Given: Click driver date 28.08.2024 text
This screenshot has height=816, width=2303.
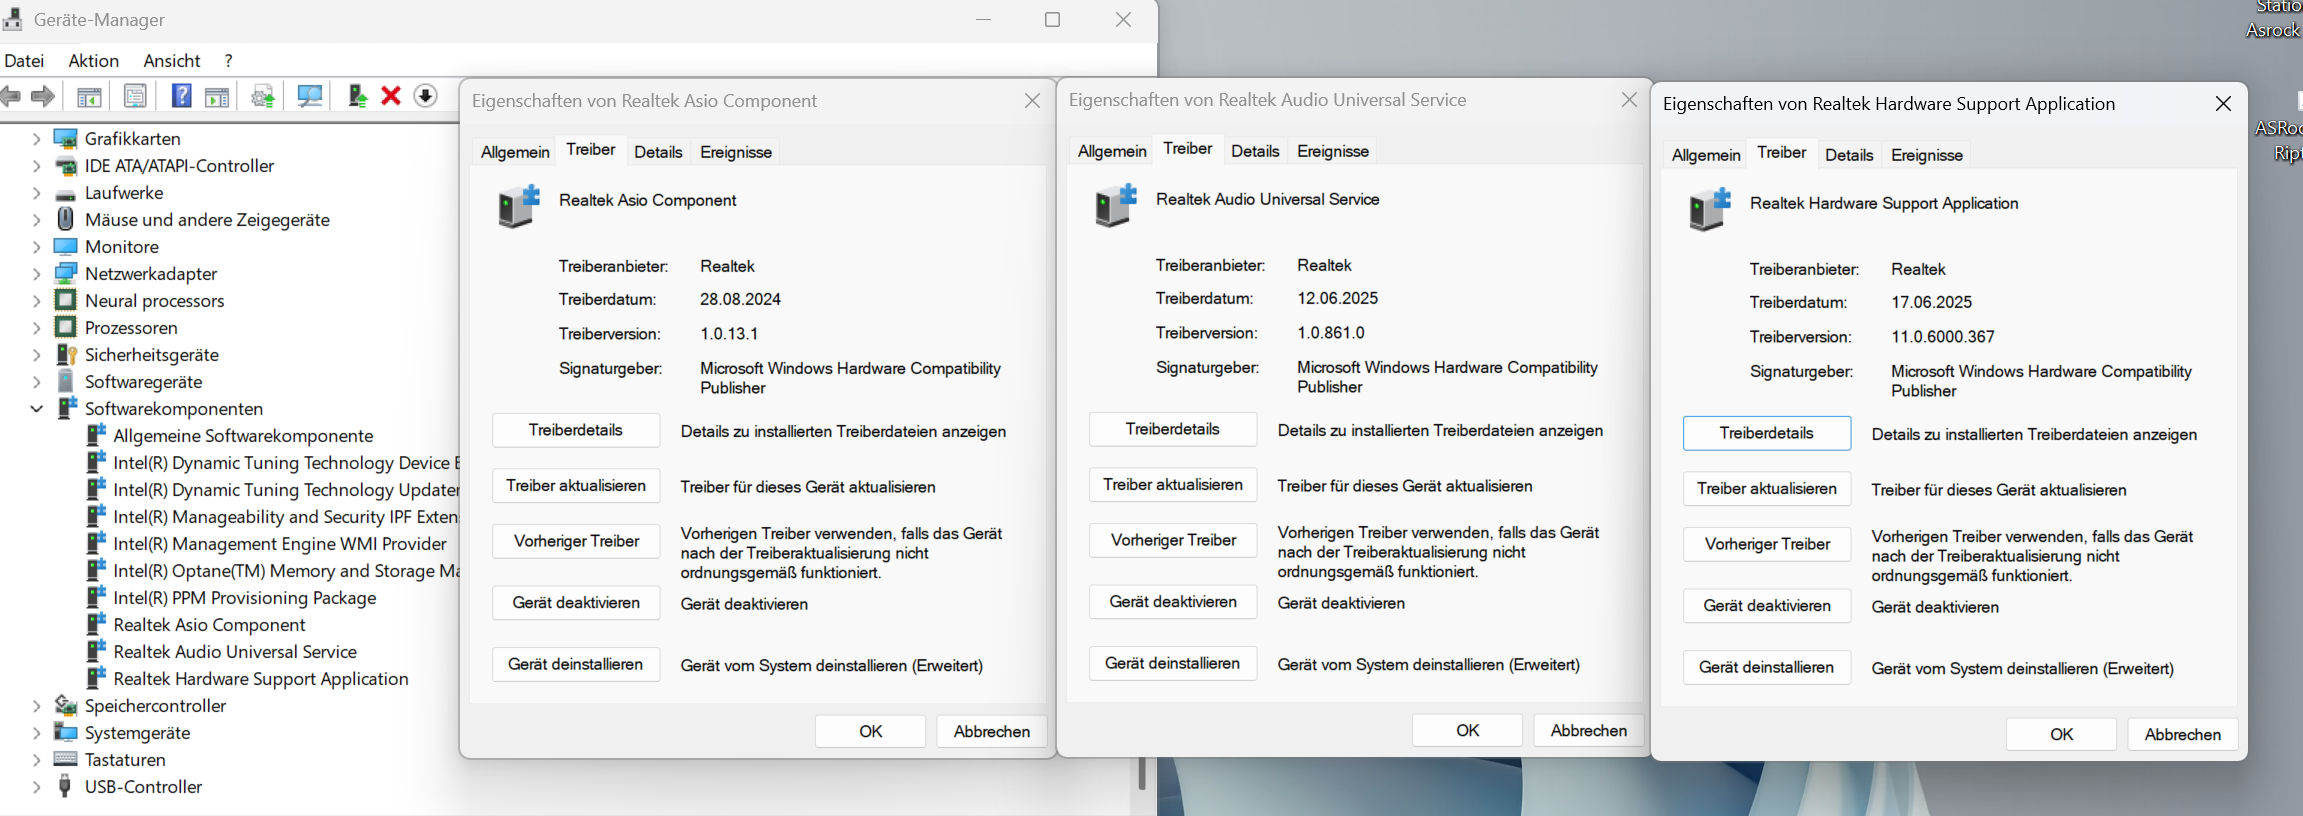Looking at the screenshot, I should tap(740, 299).
